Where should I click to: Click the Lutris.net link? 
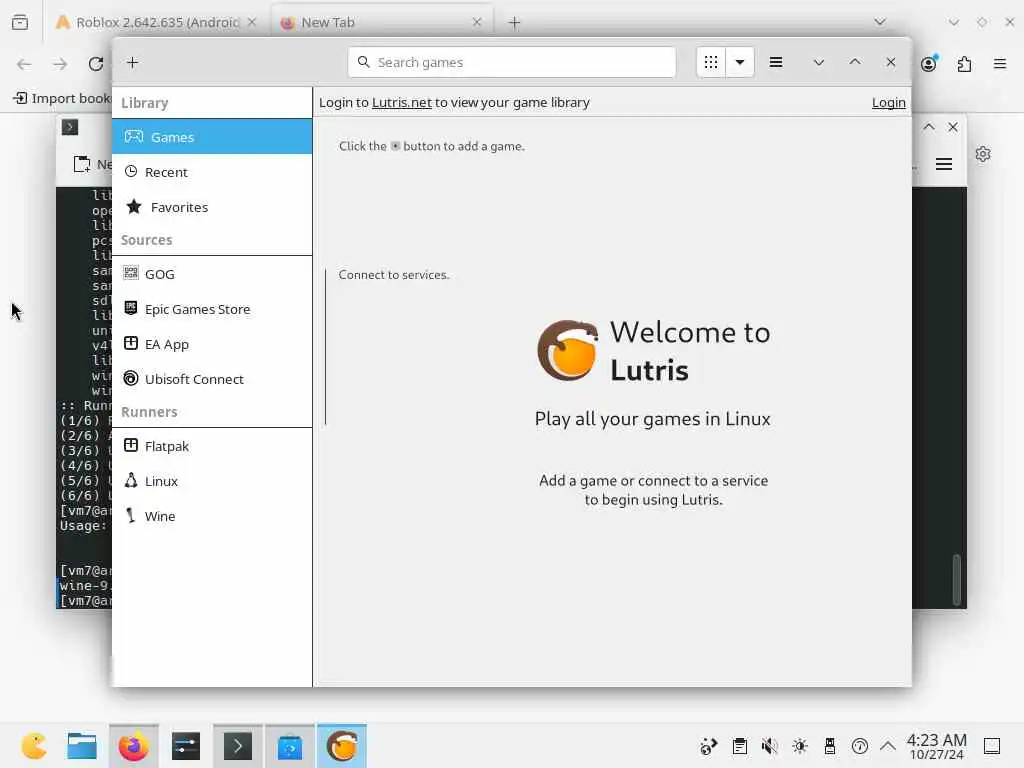(402, 103)
